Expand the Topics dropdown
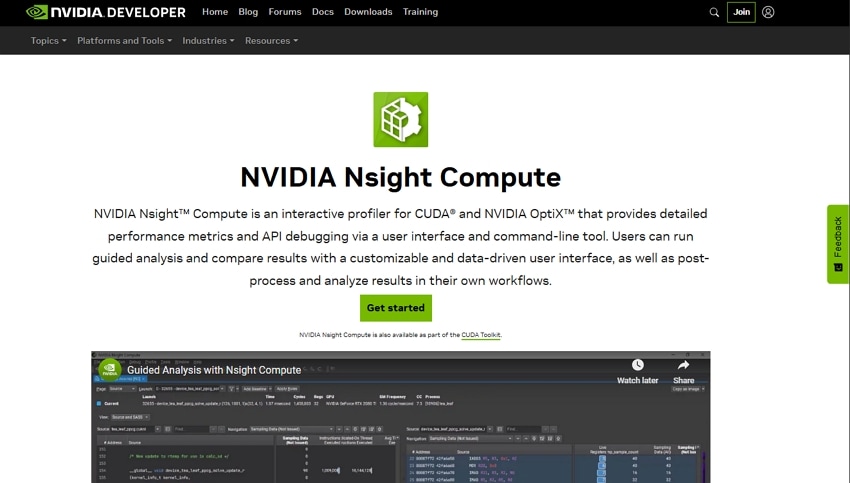Screen dimensions: 850x483 [48, 41]
